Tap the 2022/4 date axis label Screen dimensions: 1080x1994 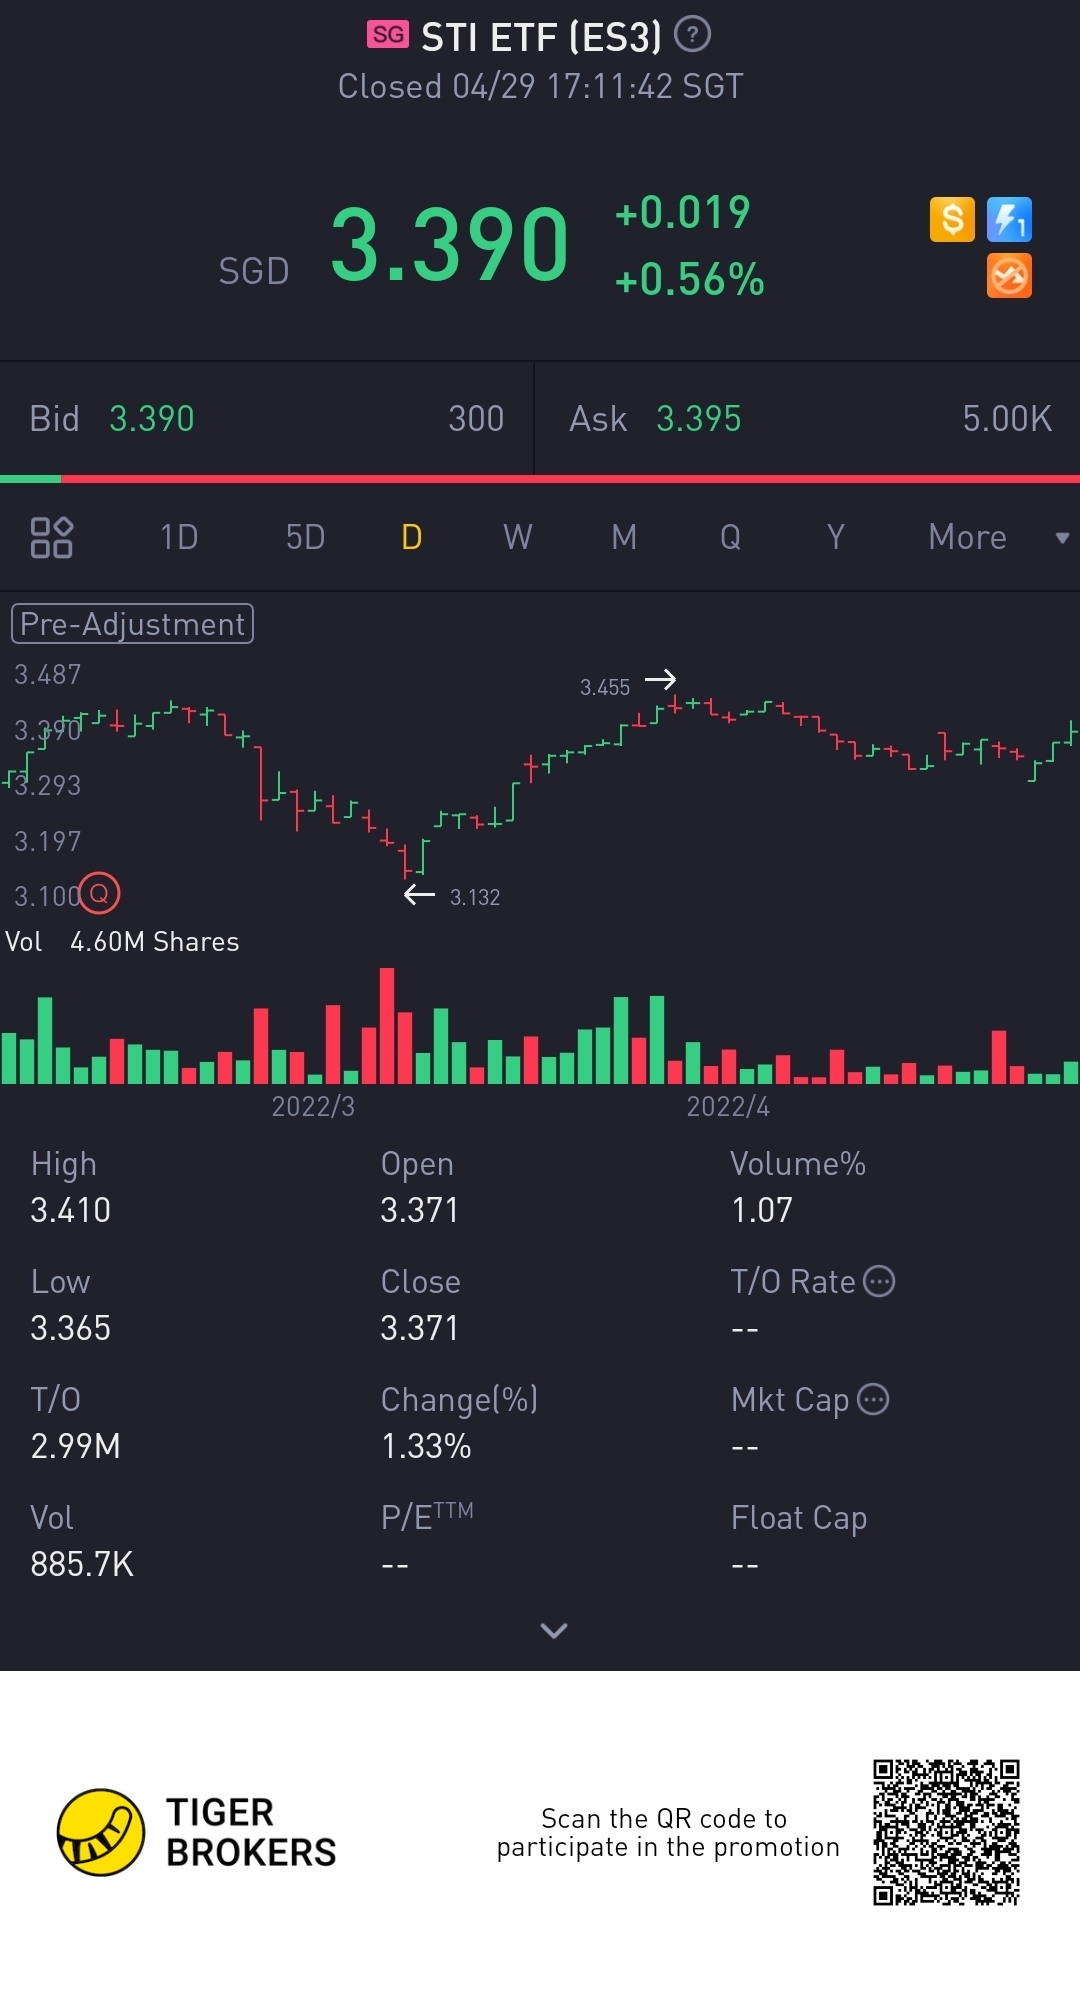pyautogui.click(x=728, y=1106)
